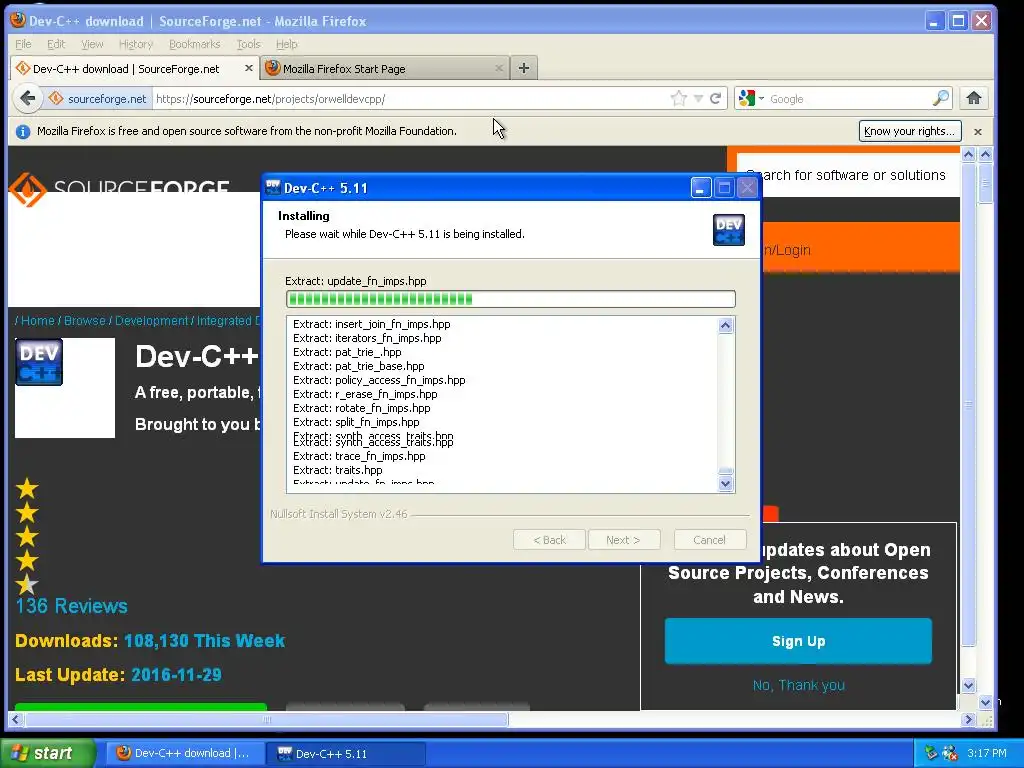
Task: Click page scroll-right arrow
Action: click(x=968, y=719)
